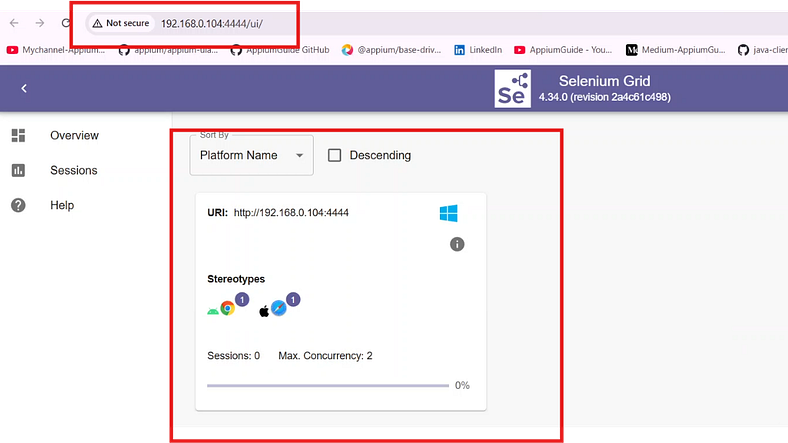Click the Apple logo stereotype icon

point(264,311)
